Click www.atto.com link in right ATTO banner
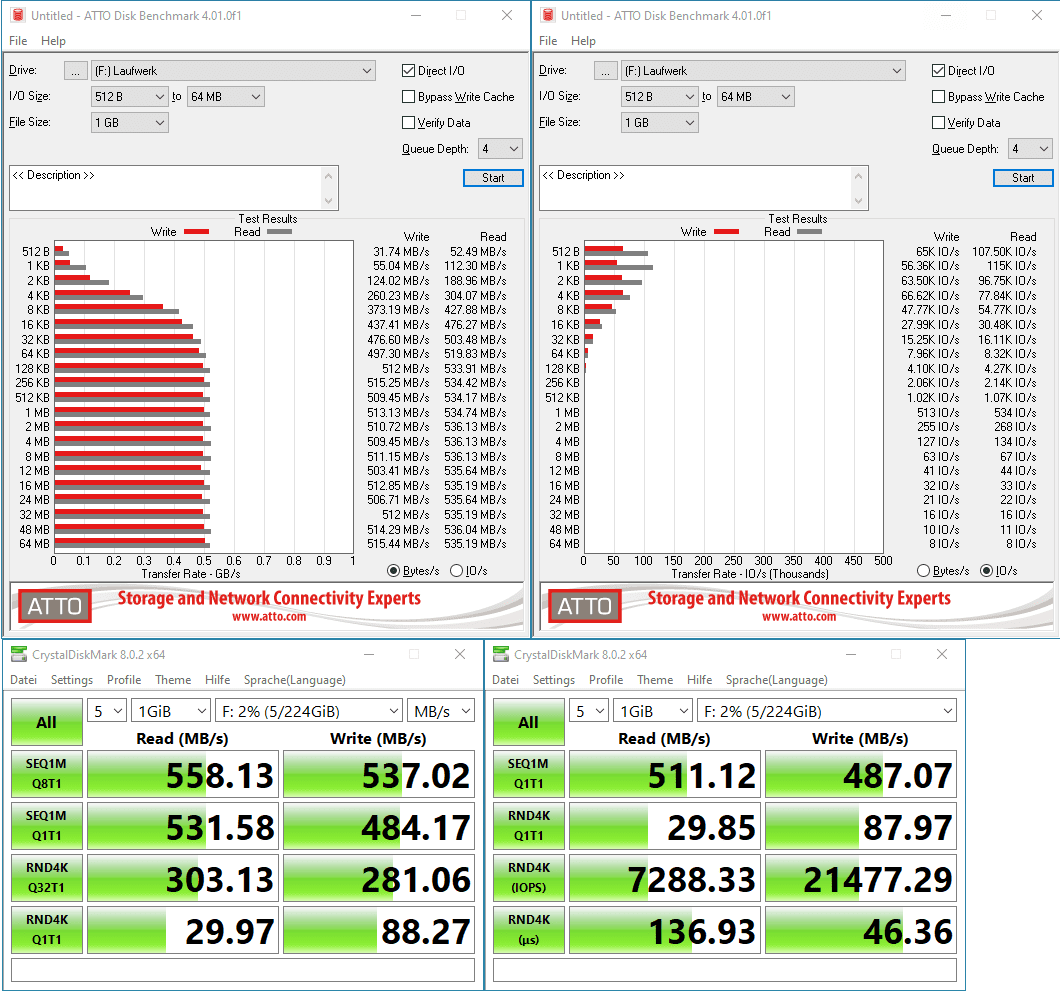1060x991 pixels. (799, 617)
